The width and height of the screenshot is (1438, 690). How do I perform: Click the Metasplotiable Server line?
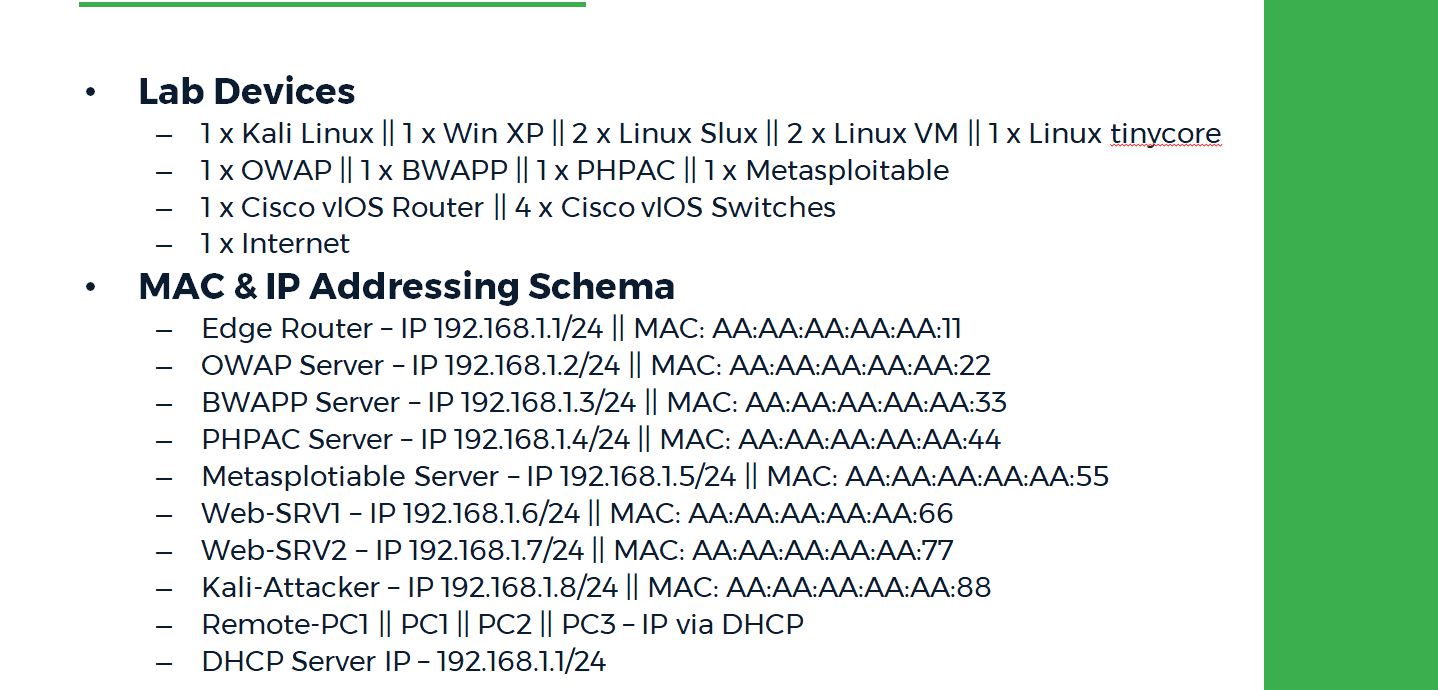pos(655,477)
